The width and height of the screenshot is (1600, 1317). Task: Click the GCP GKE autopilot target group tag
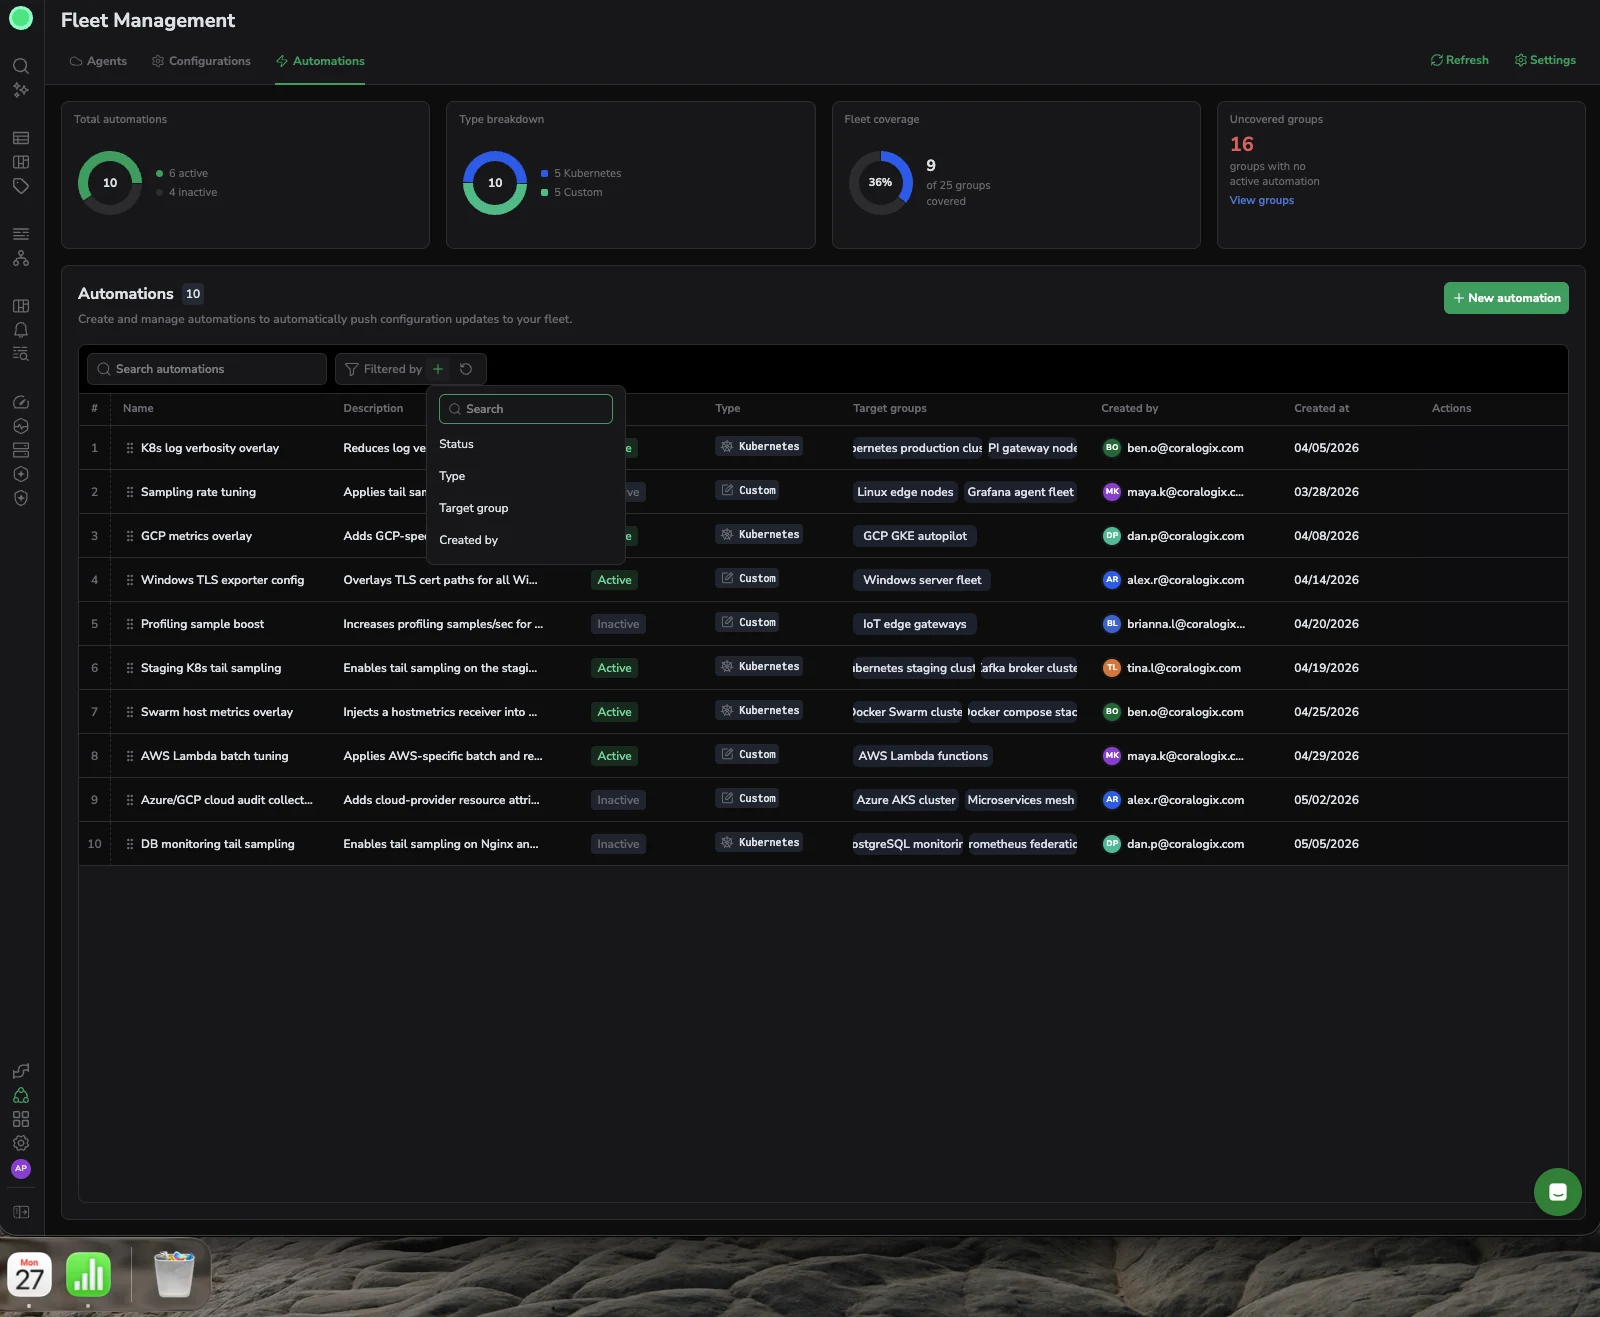click(x=915, y=536)
